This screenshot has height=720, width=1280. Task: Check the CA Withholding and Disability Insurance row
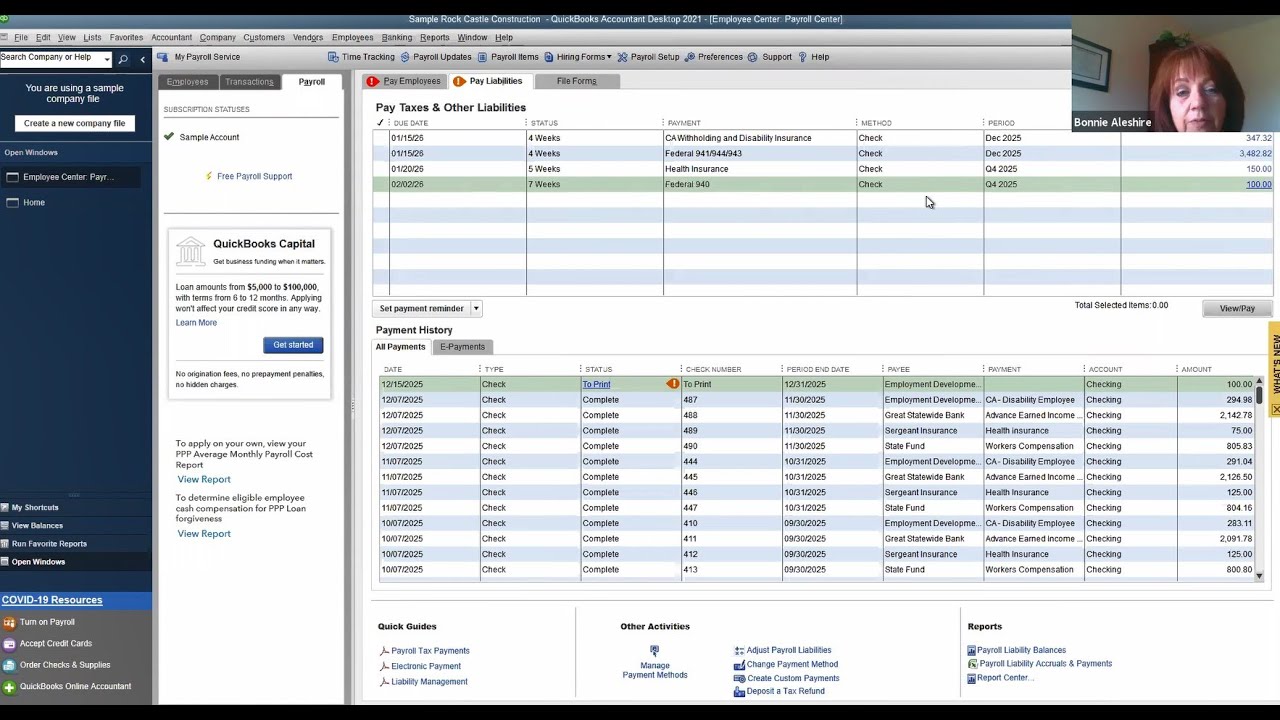(x=380, y=138)
